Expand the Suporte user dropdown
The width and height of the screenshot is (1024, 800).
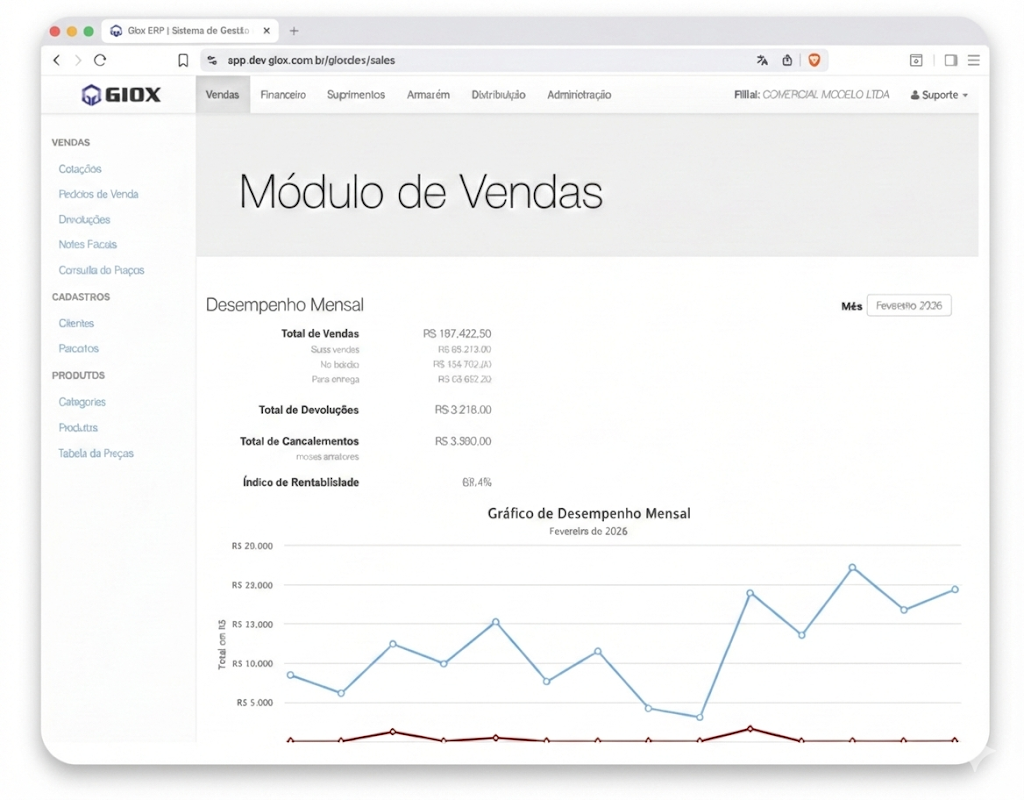click(939, 95)
